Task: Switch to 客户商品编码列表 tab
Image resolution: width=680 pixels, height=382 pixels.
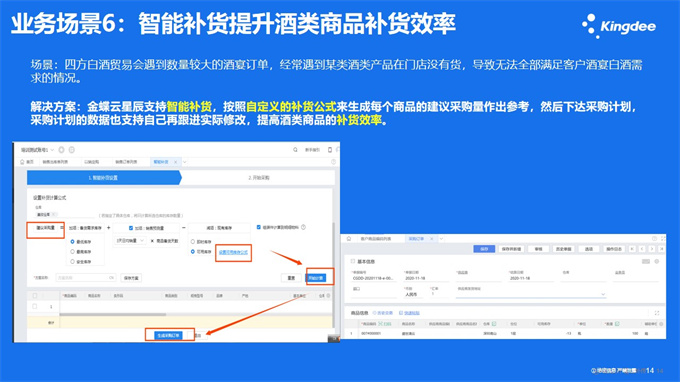Action: coord(376,238)
